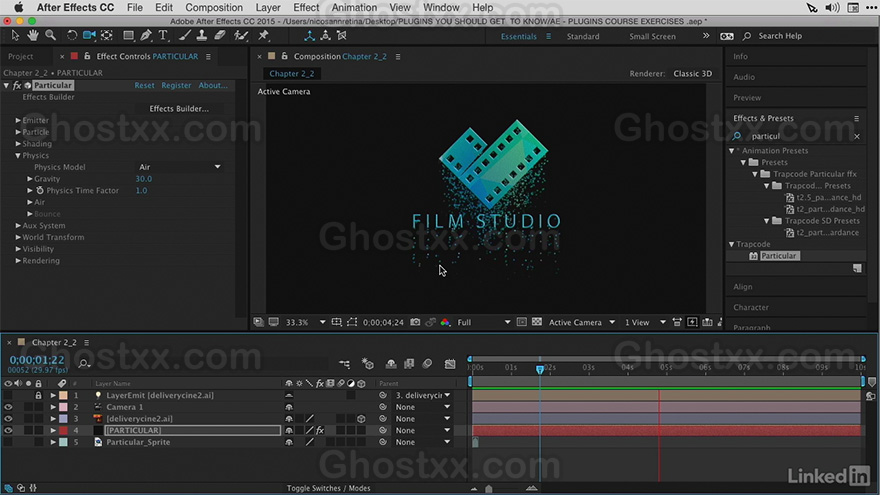The height and width of the screenshot is (495, 880).
Task: Open the Effect menu
Action: (x=306, y=7)
